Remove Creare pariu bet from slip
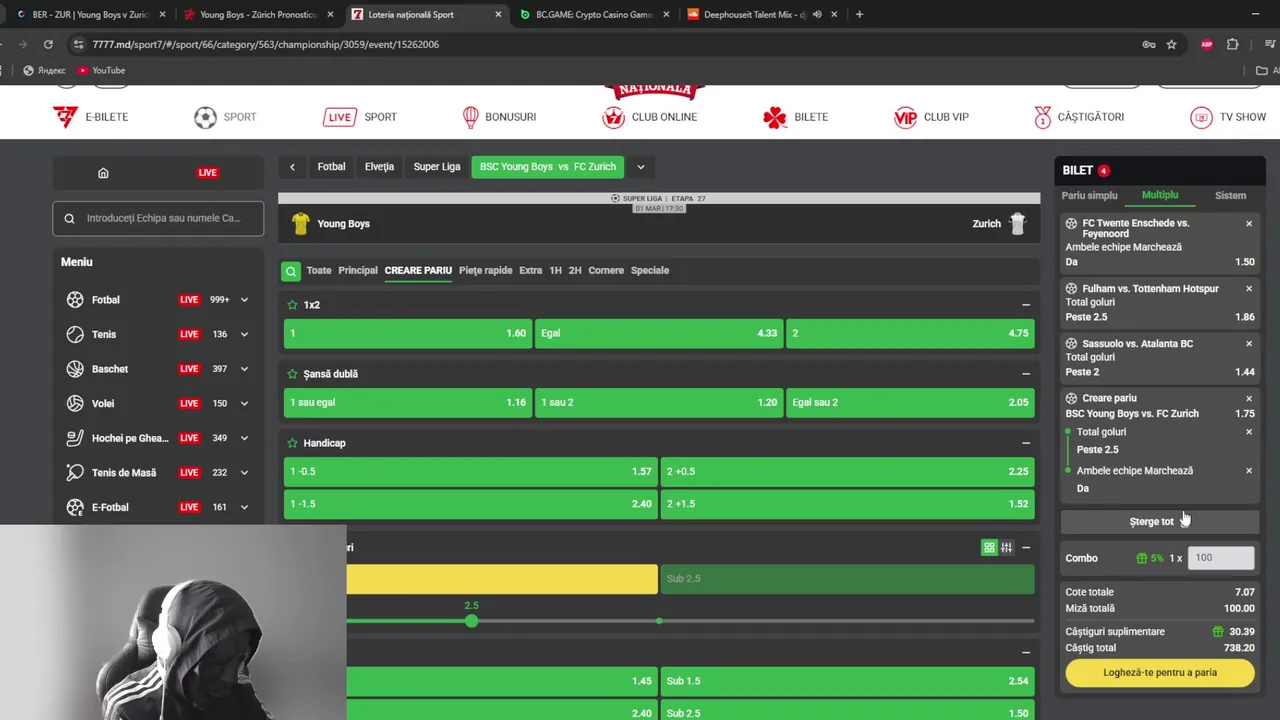 (x=1249, y=398)
